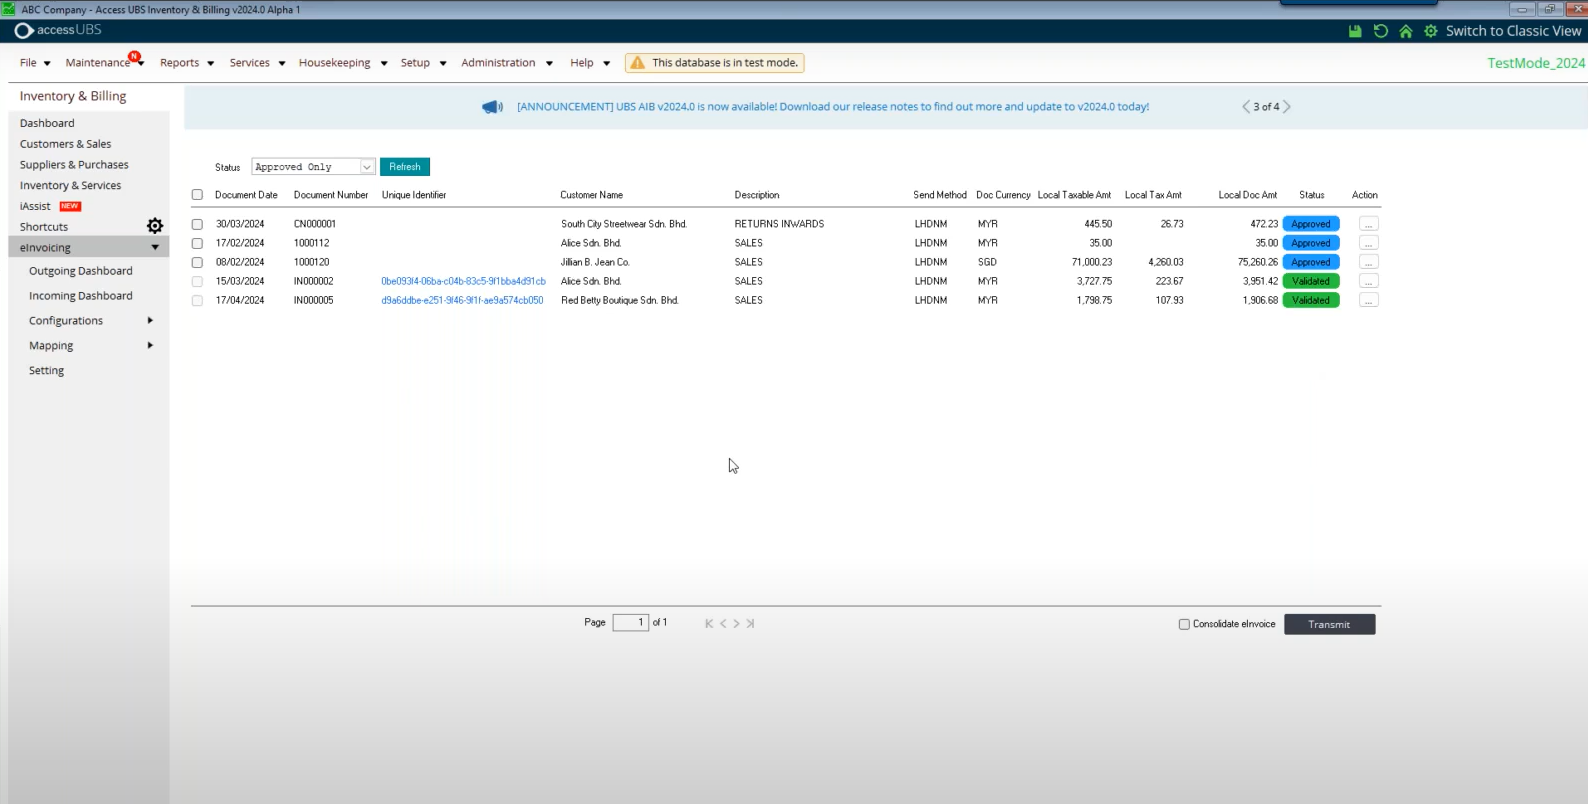Open unique identifier link for IN000002

[x=463, y=282]
